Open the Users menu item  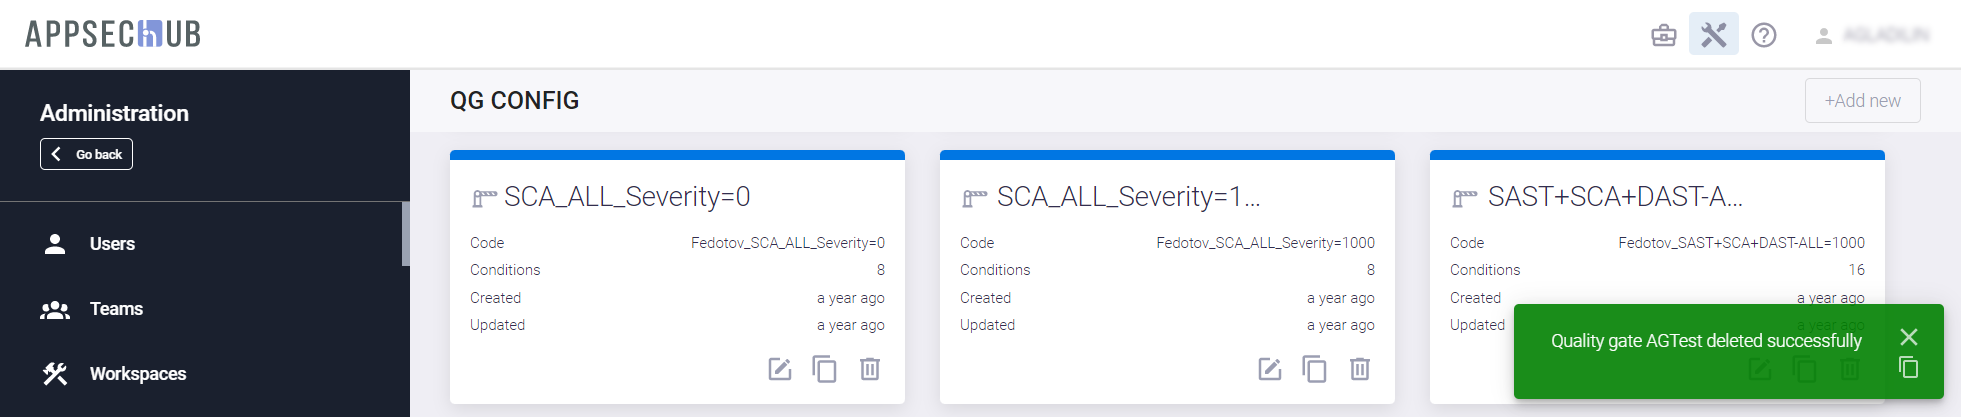[x=112, y=244]
